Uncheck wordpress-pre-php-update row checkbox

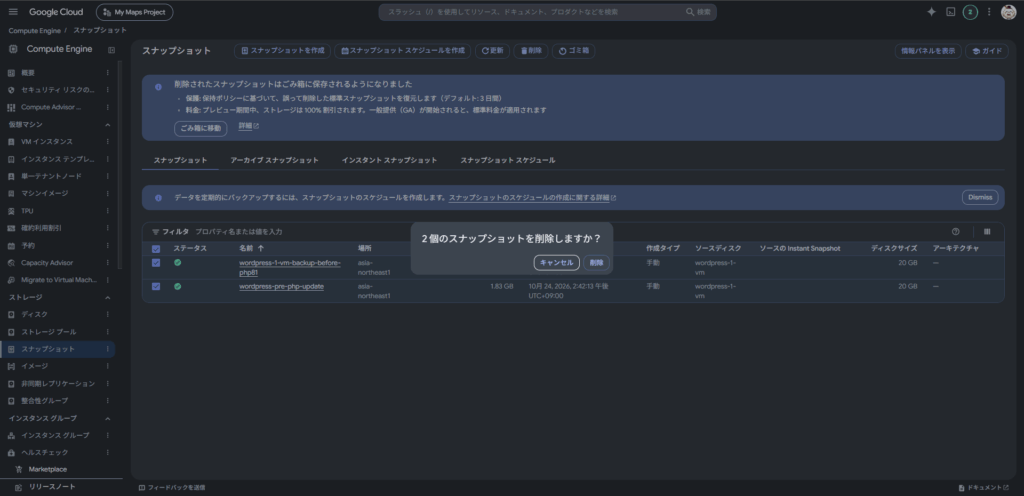tap(155, 287)
